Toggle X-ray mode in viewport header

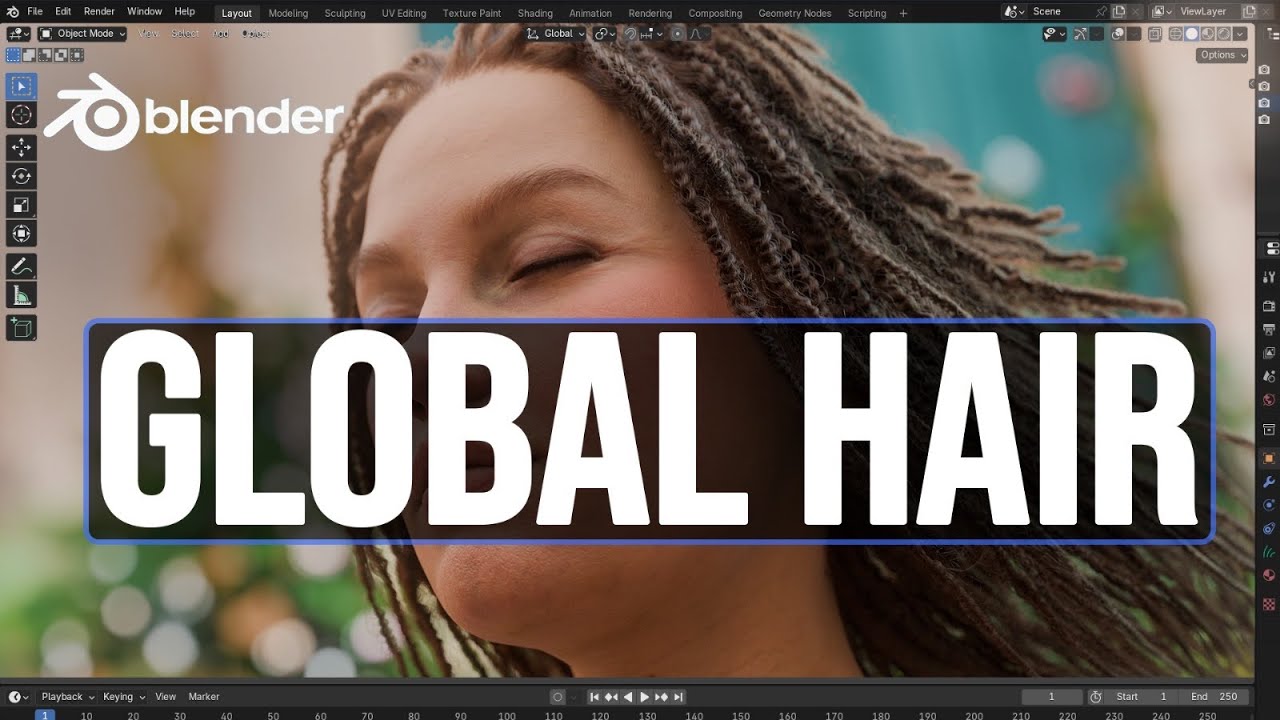coord(1155,34)
